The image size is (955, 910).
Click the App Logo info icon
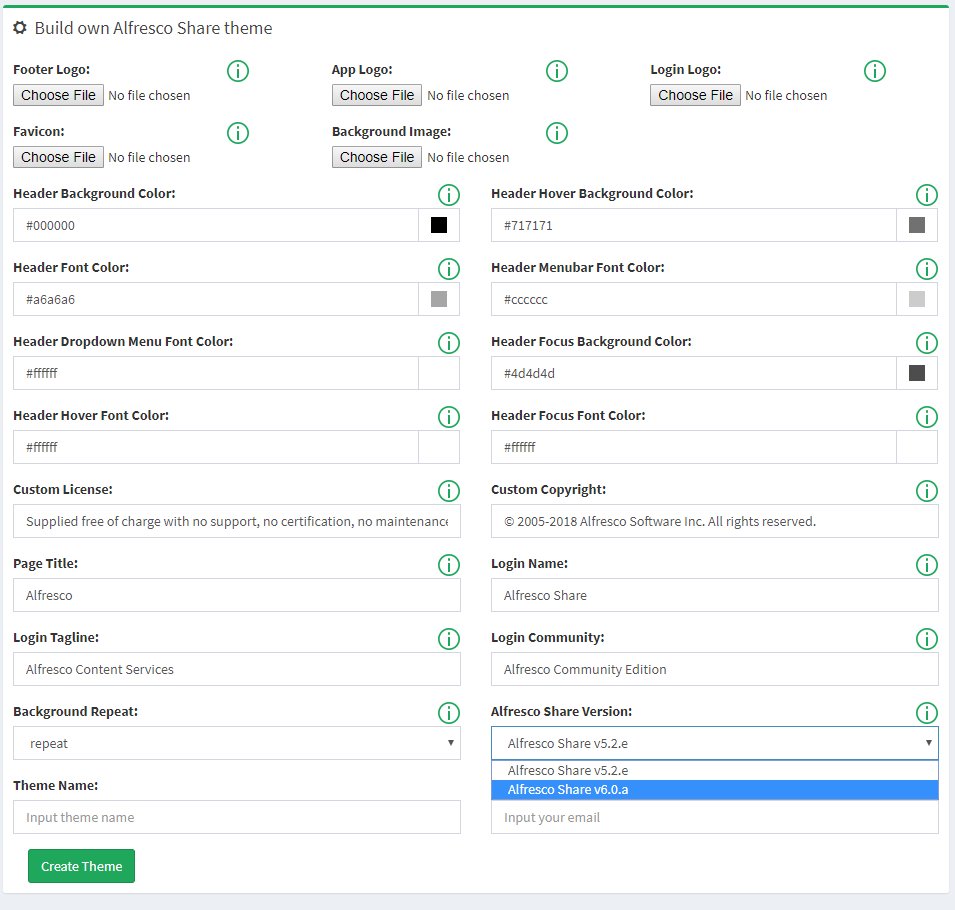point(556,71)
